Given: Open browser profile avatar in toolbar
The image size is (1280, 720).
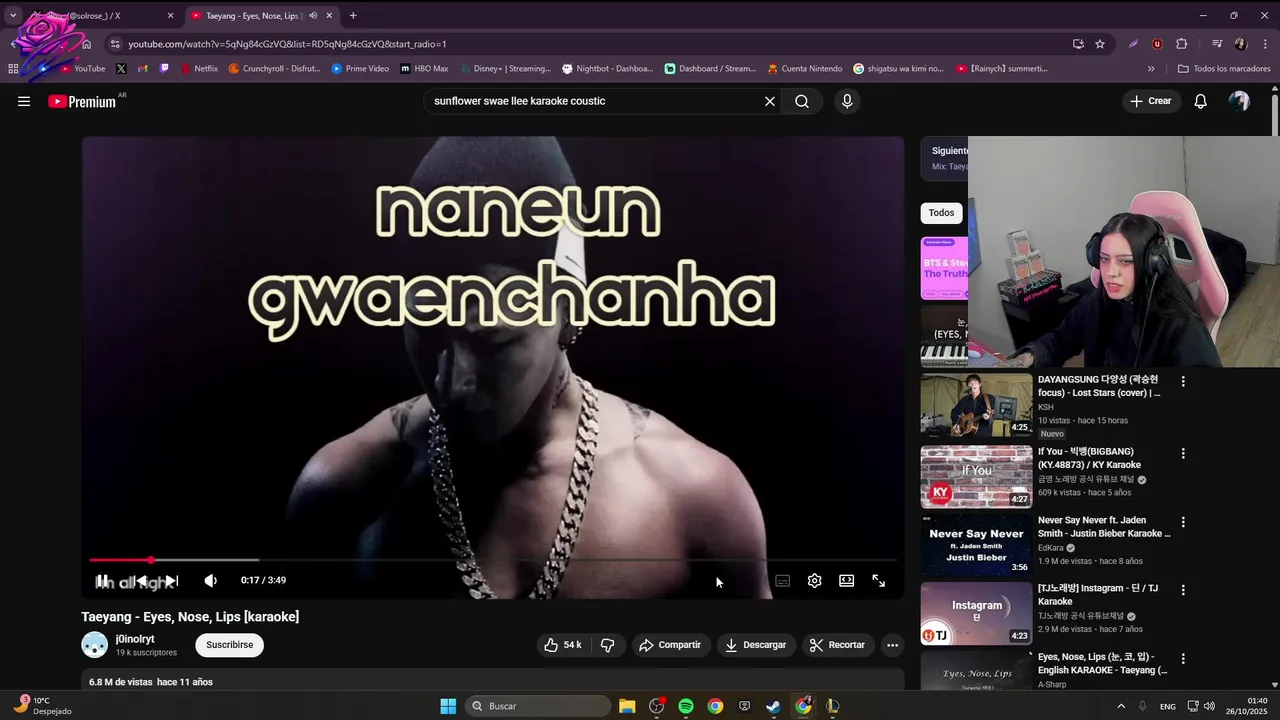Looking at the screenshot, I should (x=1241, y=44).
